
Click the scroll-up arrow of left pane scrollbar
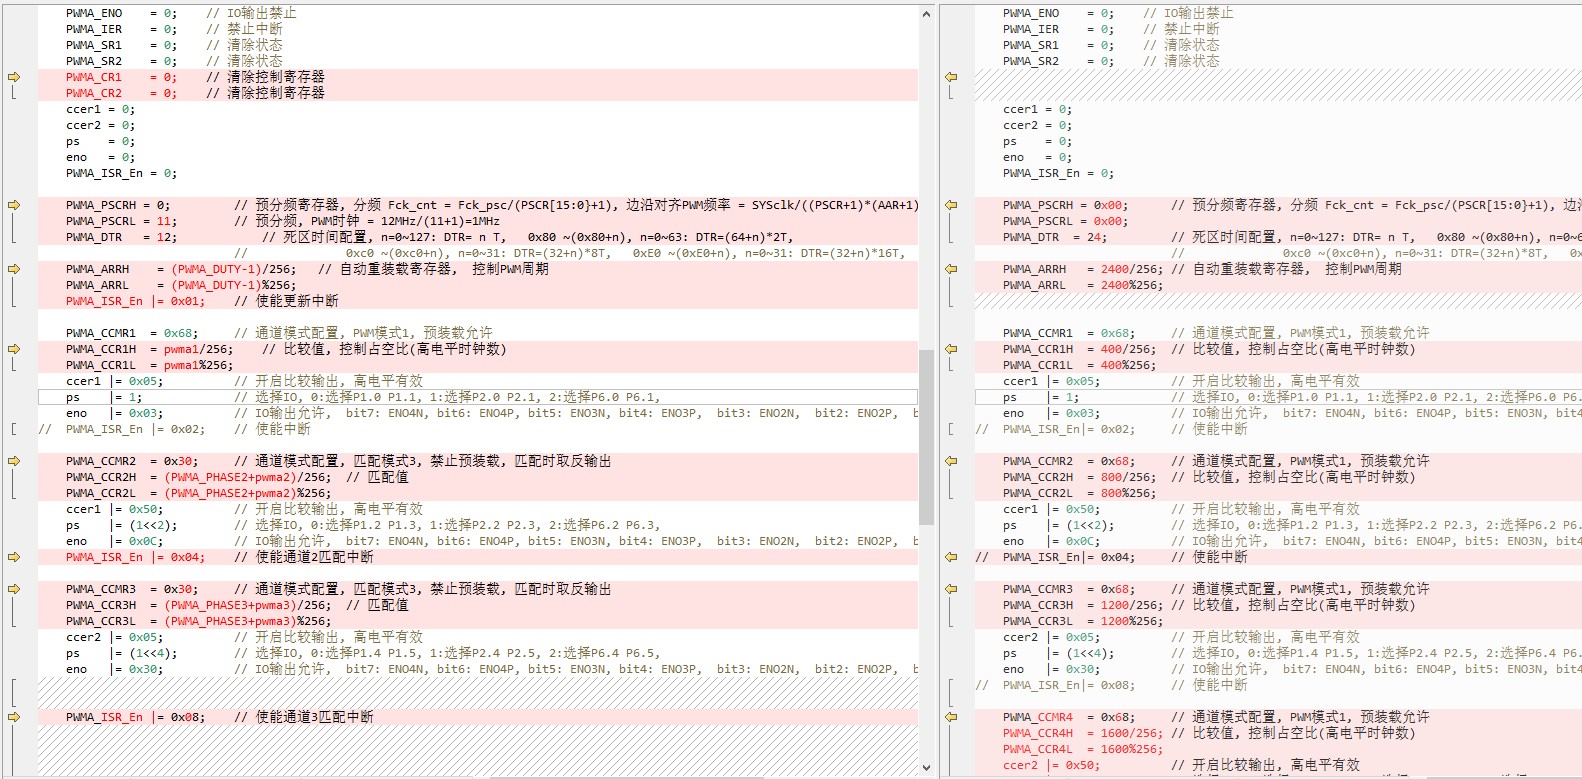(926, 14)
